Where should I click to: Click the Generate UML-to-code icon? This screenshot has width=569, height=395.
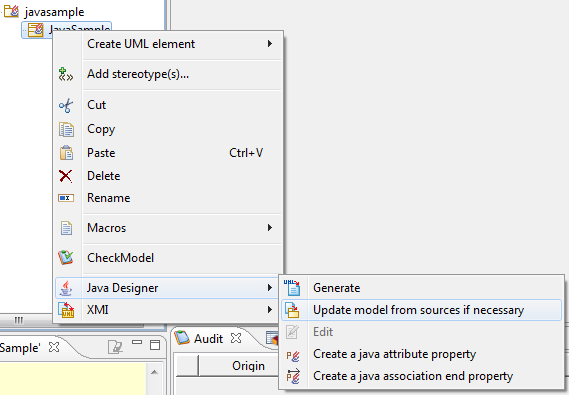tap(292, 288)
